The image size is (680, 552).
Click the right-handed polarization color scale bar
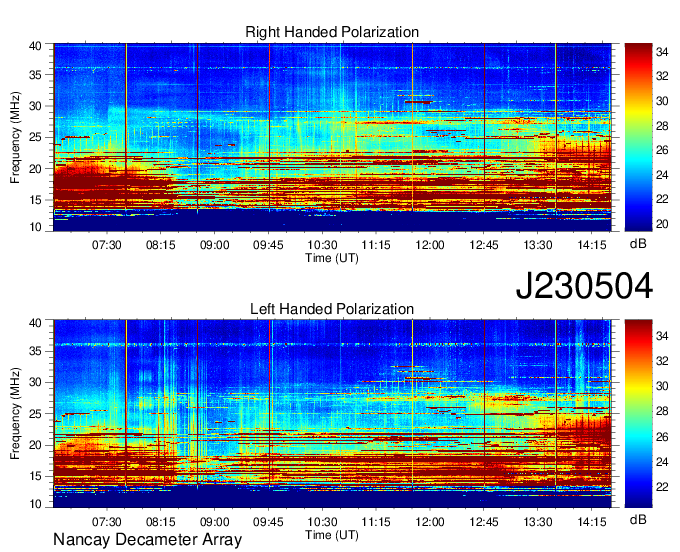638,137
